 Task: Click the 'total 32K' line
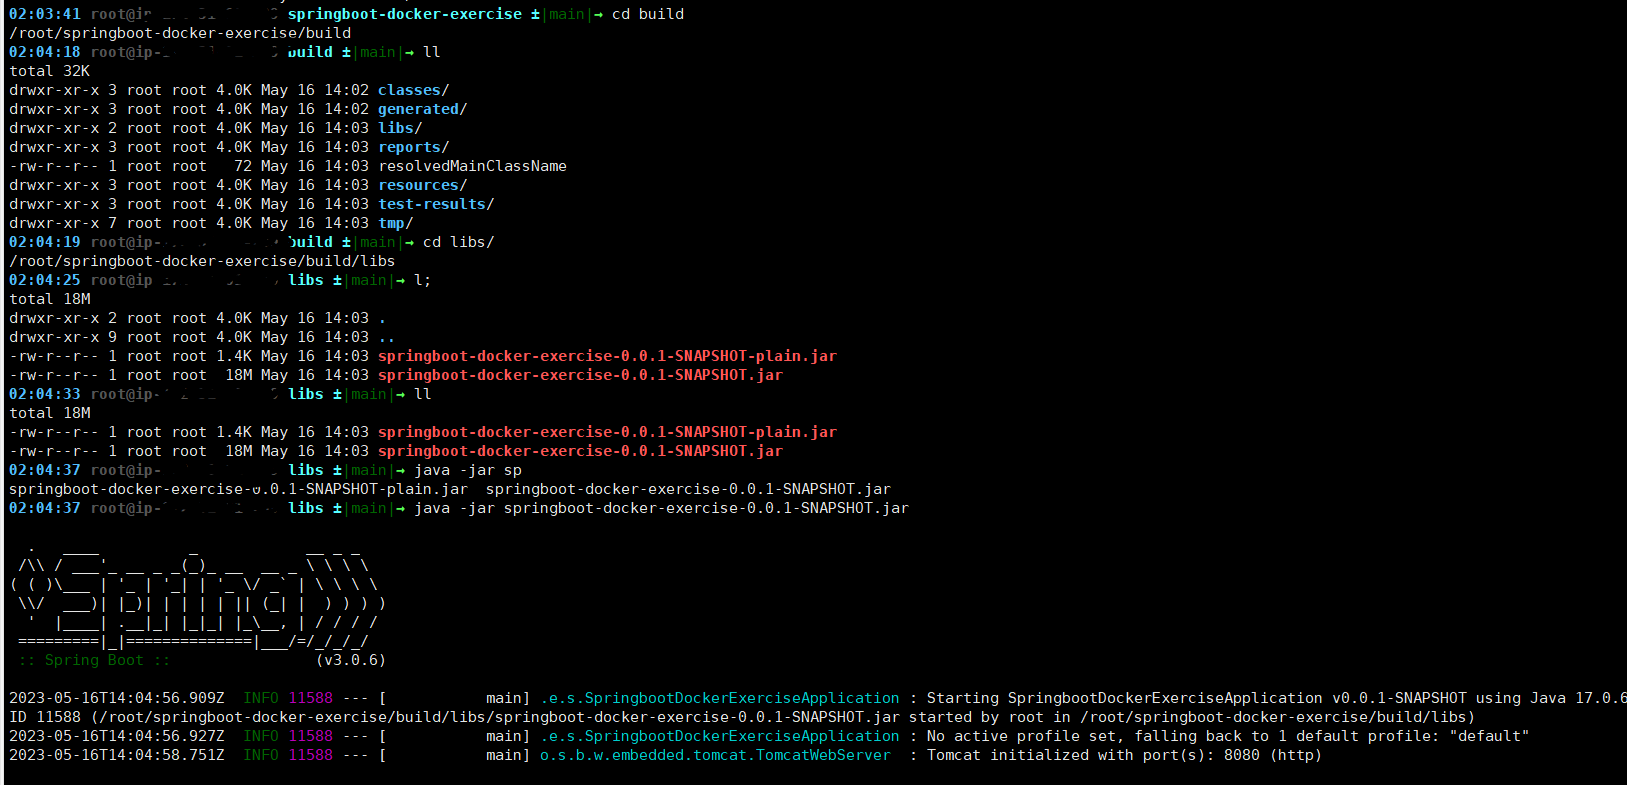(49, 71)
